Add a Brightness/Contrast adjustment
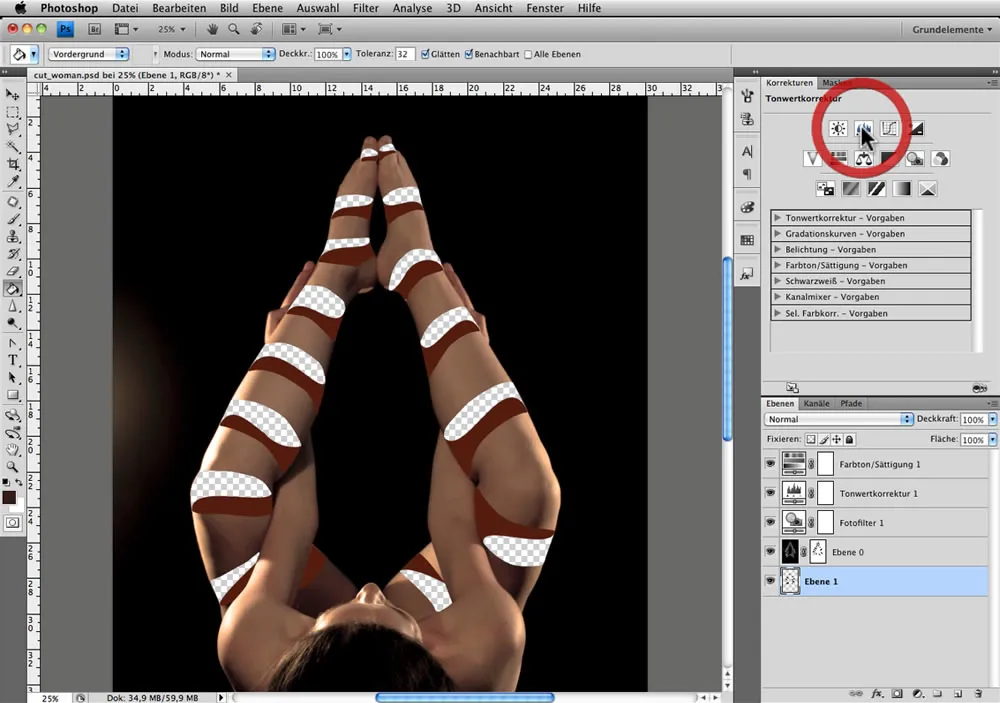This screenshot has width=1000, height=703. [x=838, y=129]
